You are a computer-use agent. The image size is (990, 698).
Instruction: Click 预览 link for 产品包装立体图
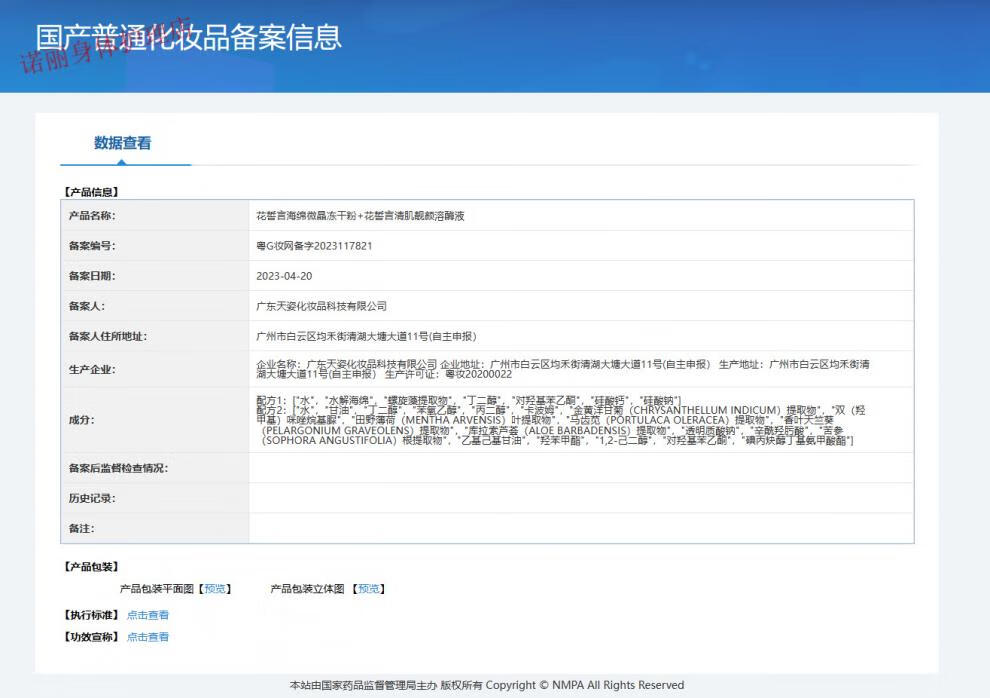(369, 589)
